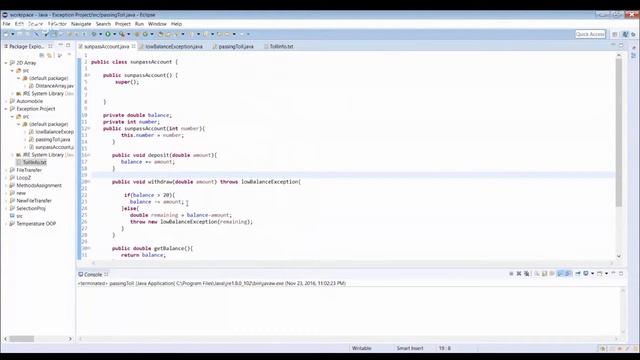Open the Search menu
Viewport: 640px width, 360px height.
tap(103, 24)
